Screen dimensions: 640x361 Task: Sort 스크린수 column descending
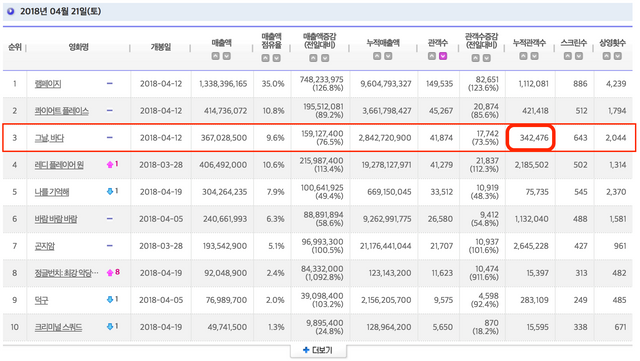click(x=579, y=56)
